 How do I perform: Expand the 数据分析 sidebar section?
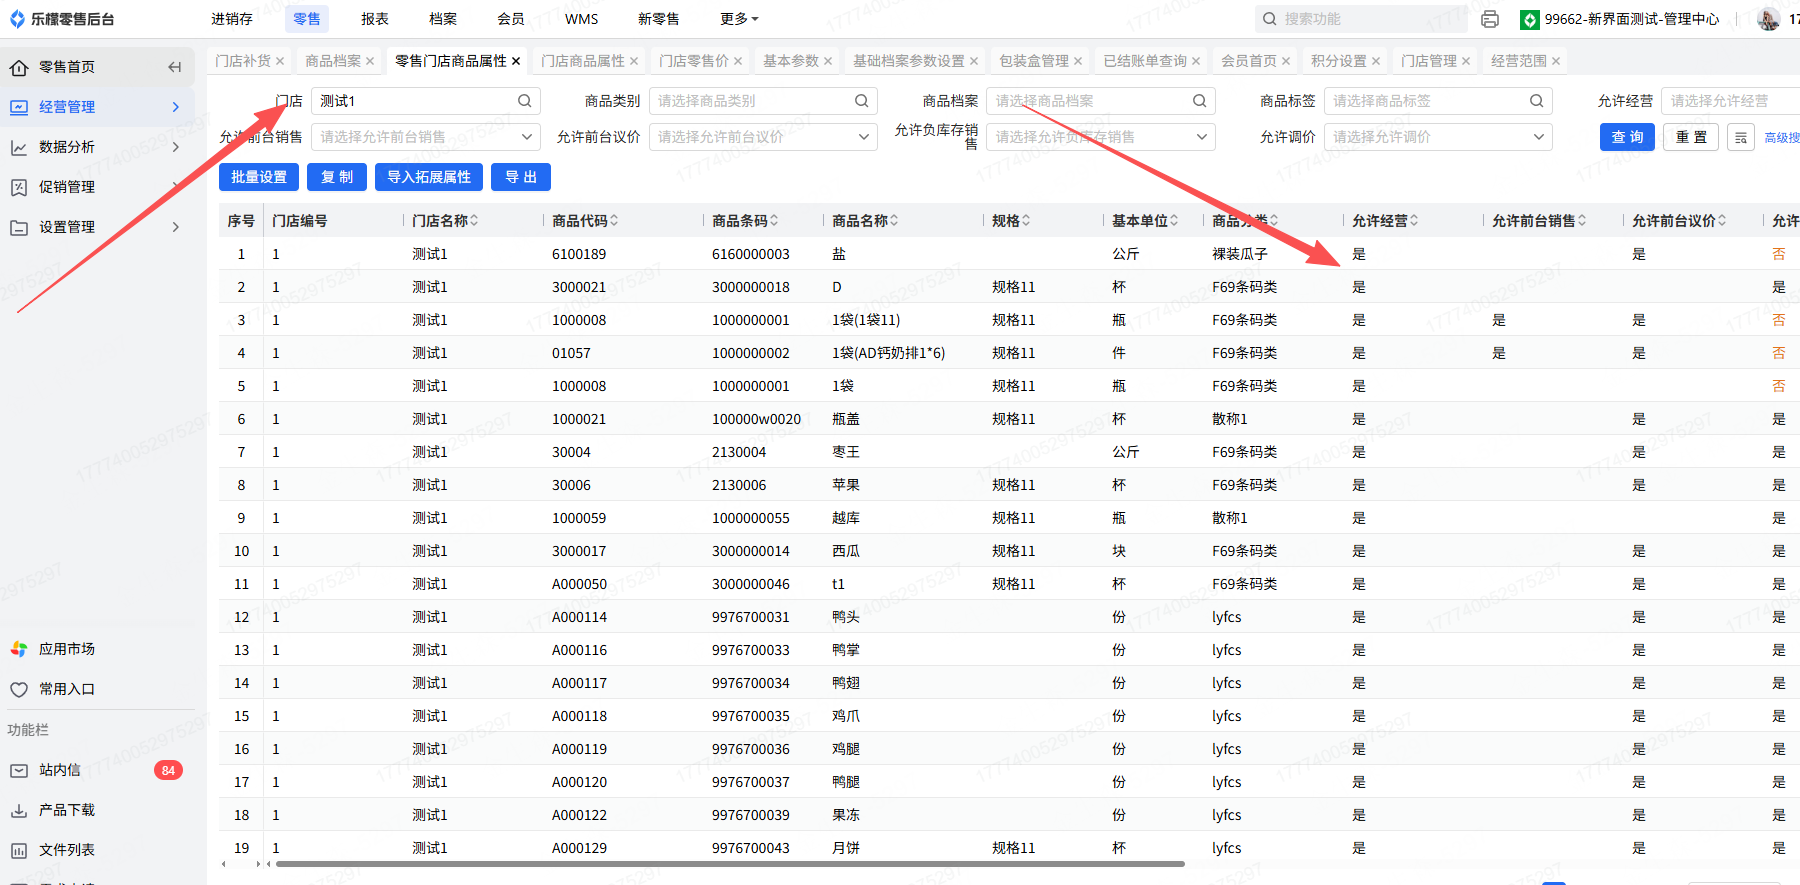click(98, 147)
